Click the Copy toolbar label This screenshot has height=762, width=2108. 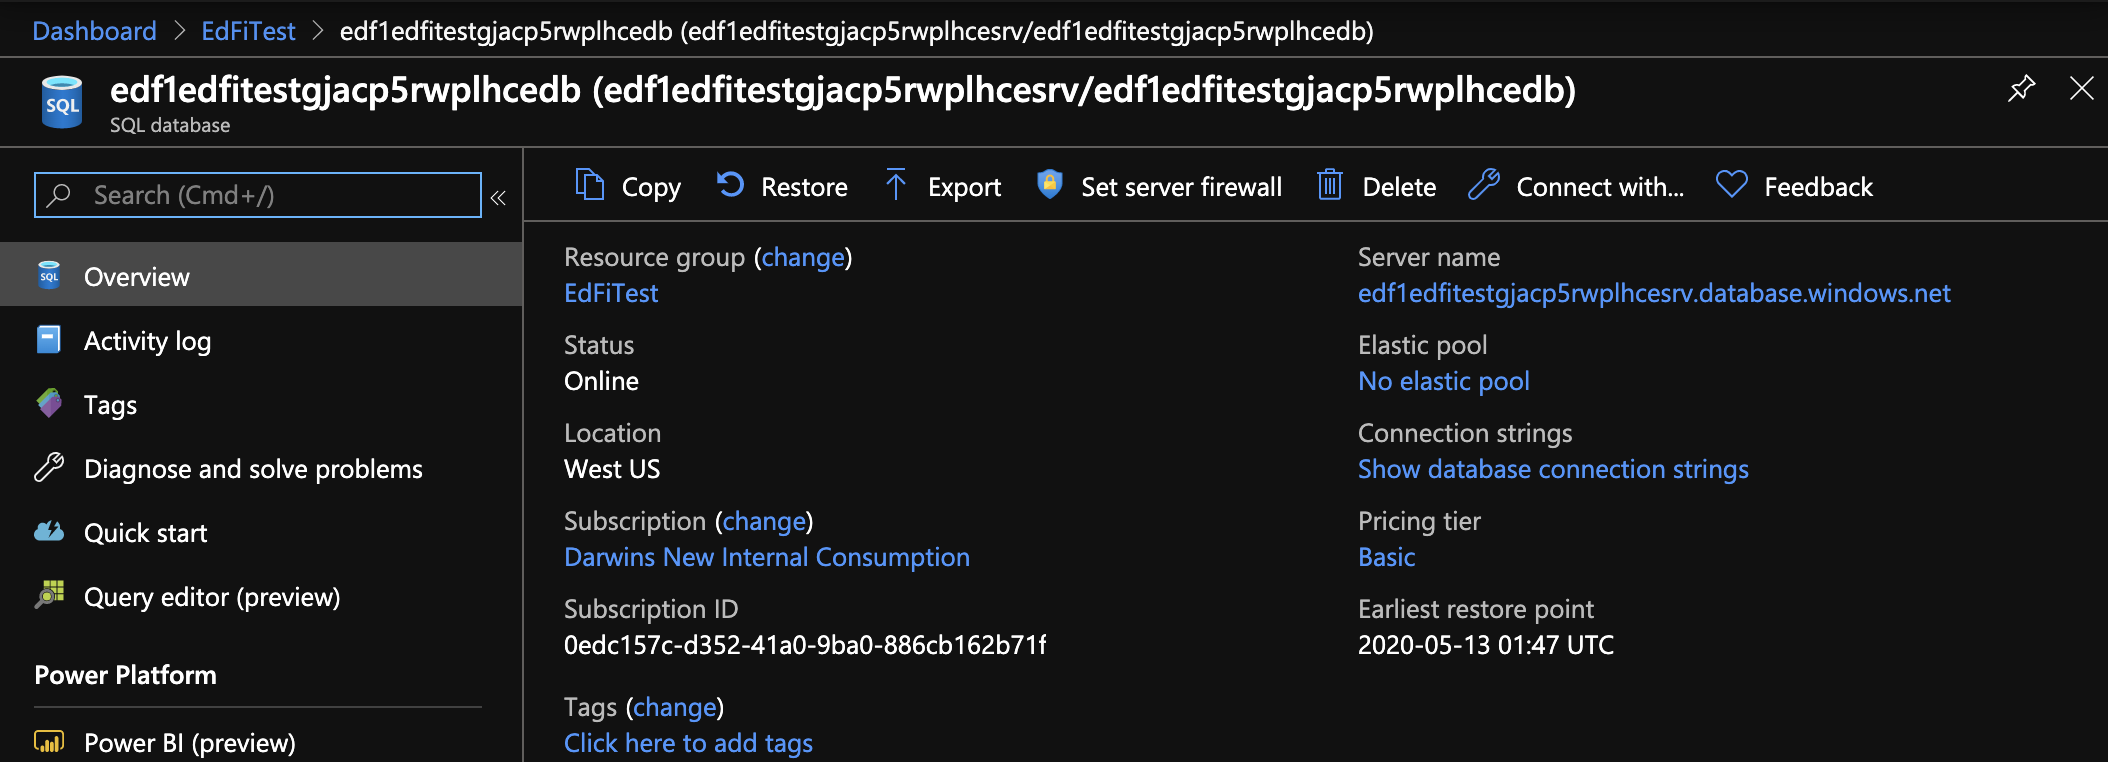[651, 188]
